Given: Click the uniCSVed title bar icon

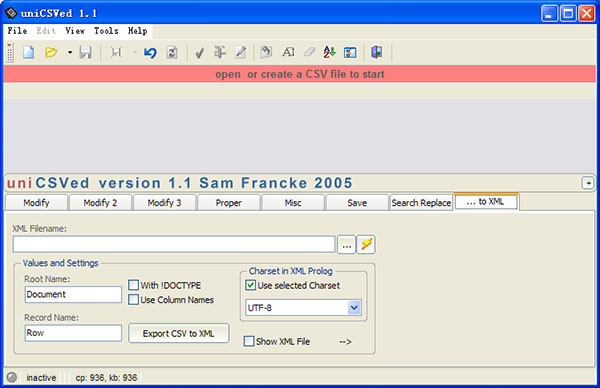Looking at the screenshot, I should click(11, 13).
